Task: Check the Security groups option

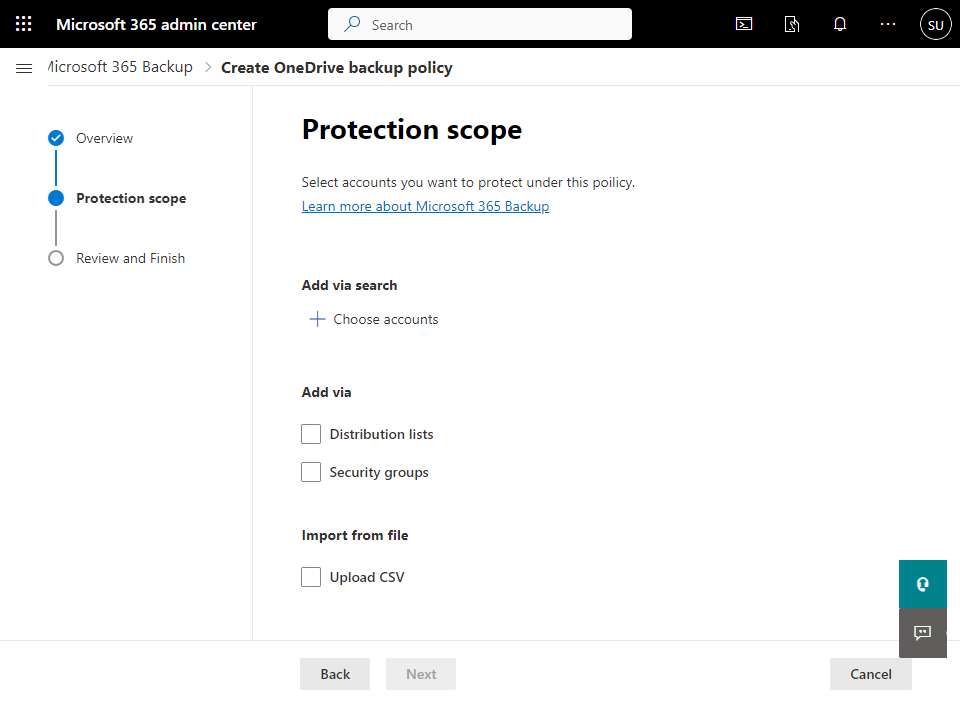Action: pyautogui.click(x=311, y=472)
